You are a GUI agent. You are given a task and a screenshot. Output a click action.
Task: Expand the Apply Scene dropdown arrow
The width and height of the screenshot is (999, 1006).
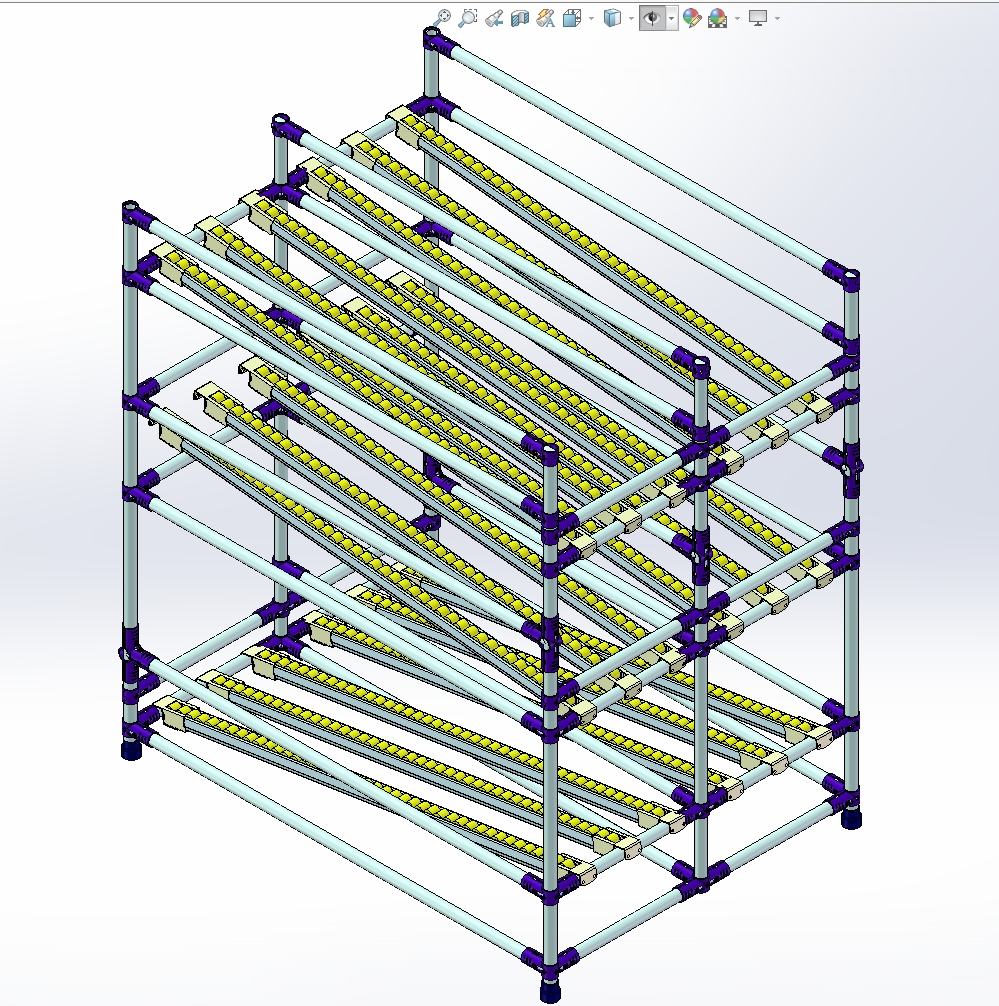(737, 19)
